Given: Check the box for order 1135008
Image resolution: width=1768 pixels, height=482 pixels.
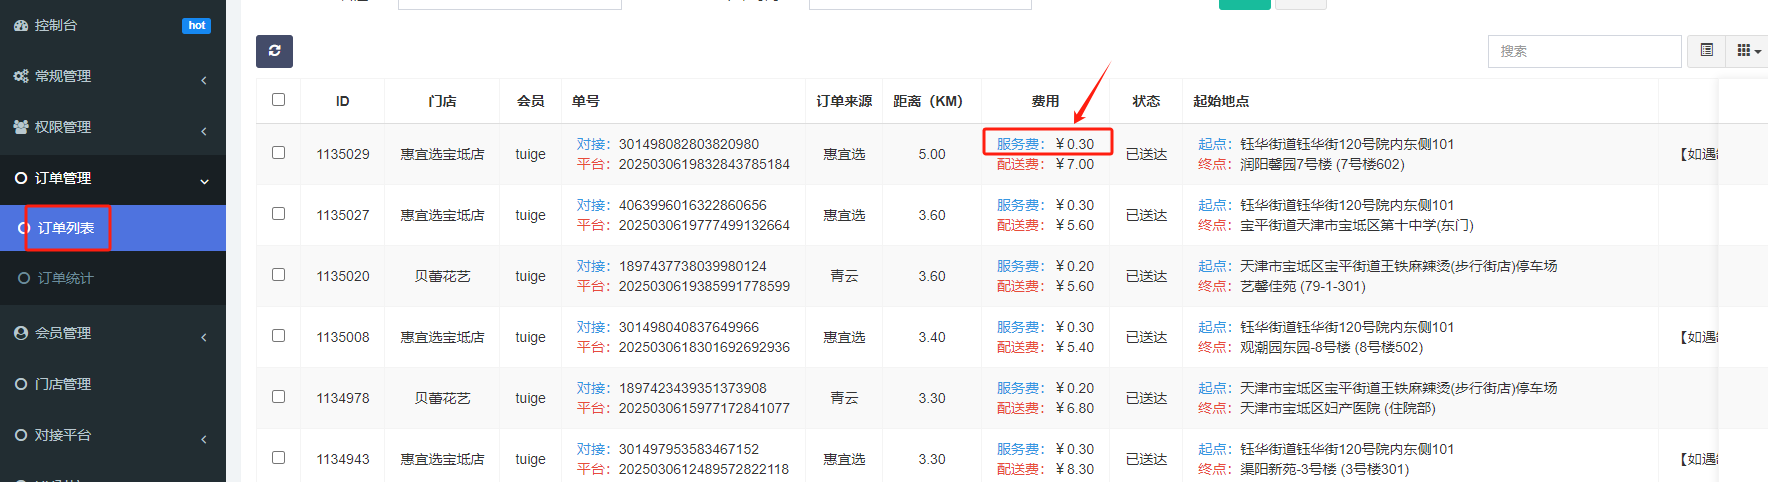Looking at the screenshot, I should click(x=278, y=335).
